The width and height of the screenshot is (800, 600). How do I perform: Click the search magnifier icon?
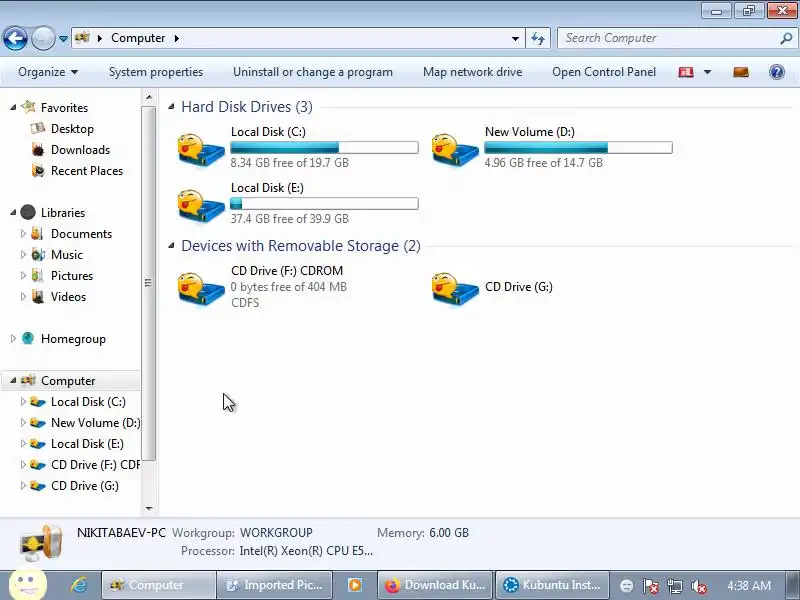(786, 38)
